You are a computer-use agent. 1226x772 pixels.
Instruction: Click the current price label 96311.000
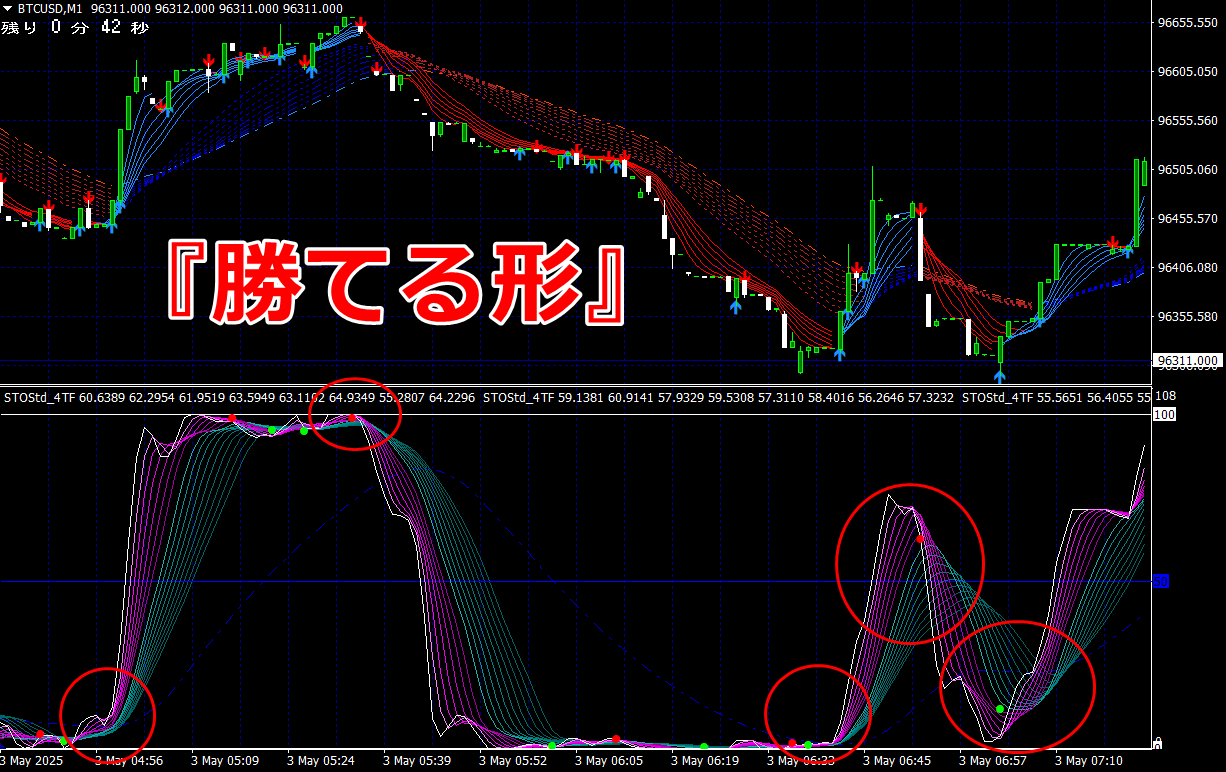(x=1188, y=360)
